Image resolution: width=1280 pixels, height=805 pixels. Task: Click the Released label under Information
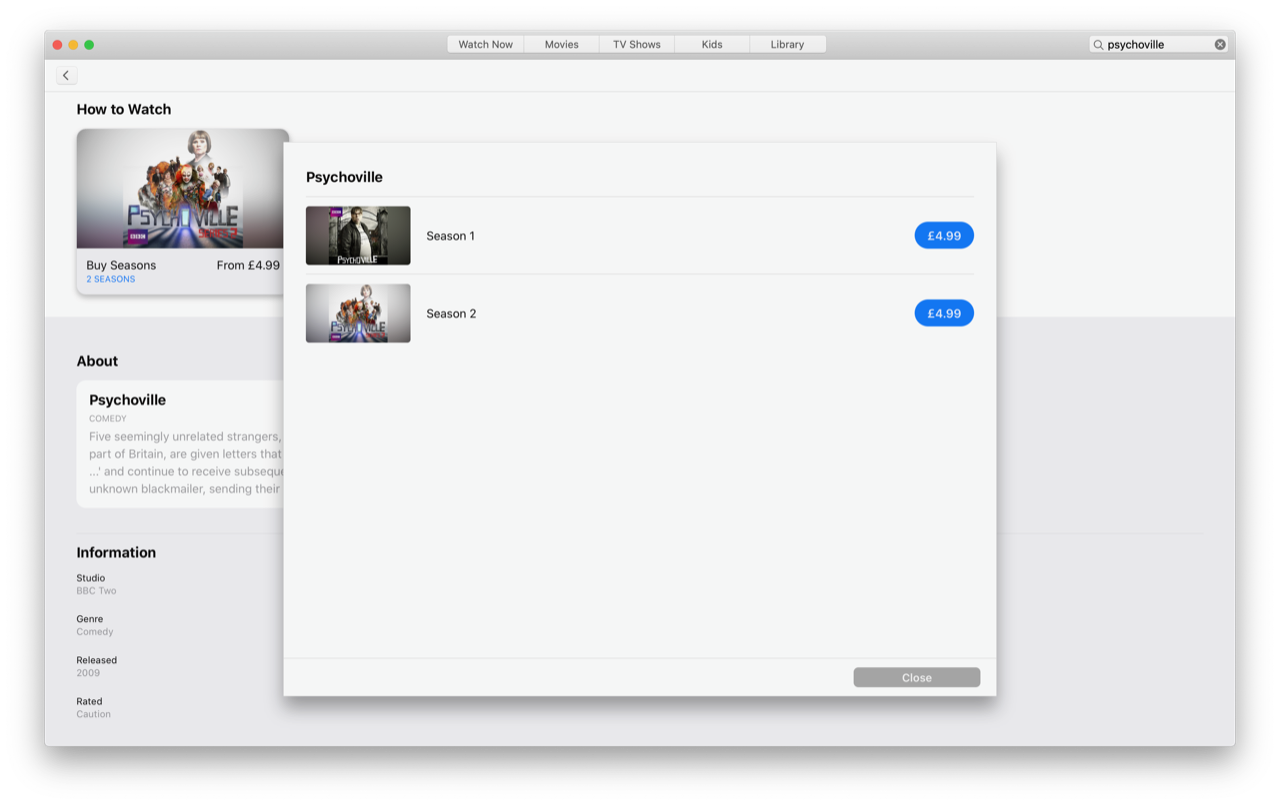pyautogui.click(x=97, y=660)
